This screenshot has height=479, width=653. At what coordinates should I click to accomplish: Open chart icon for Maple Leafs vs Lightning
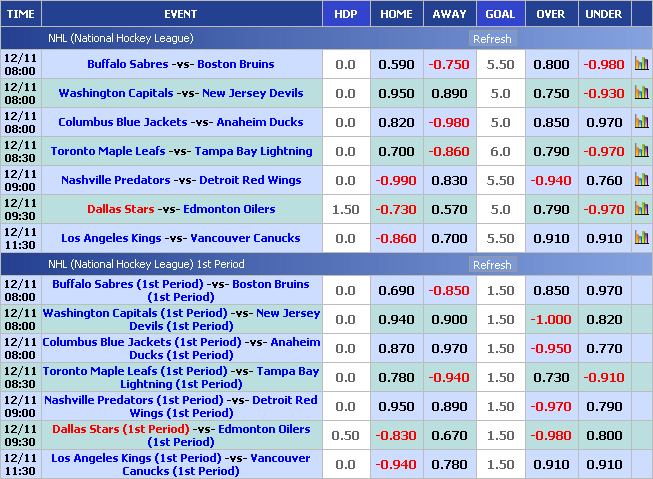pos(641,151)
